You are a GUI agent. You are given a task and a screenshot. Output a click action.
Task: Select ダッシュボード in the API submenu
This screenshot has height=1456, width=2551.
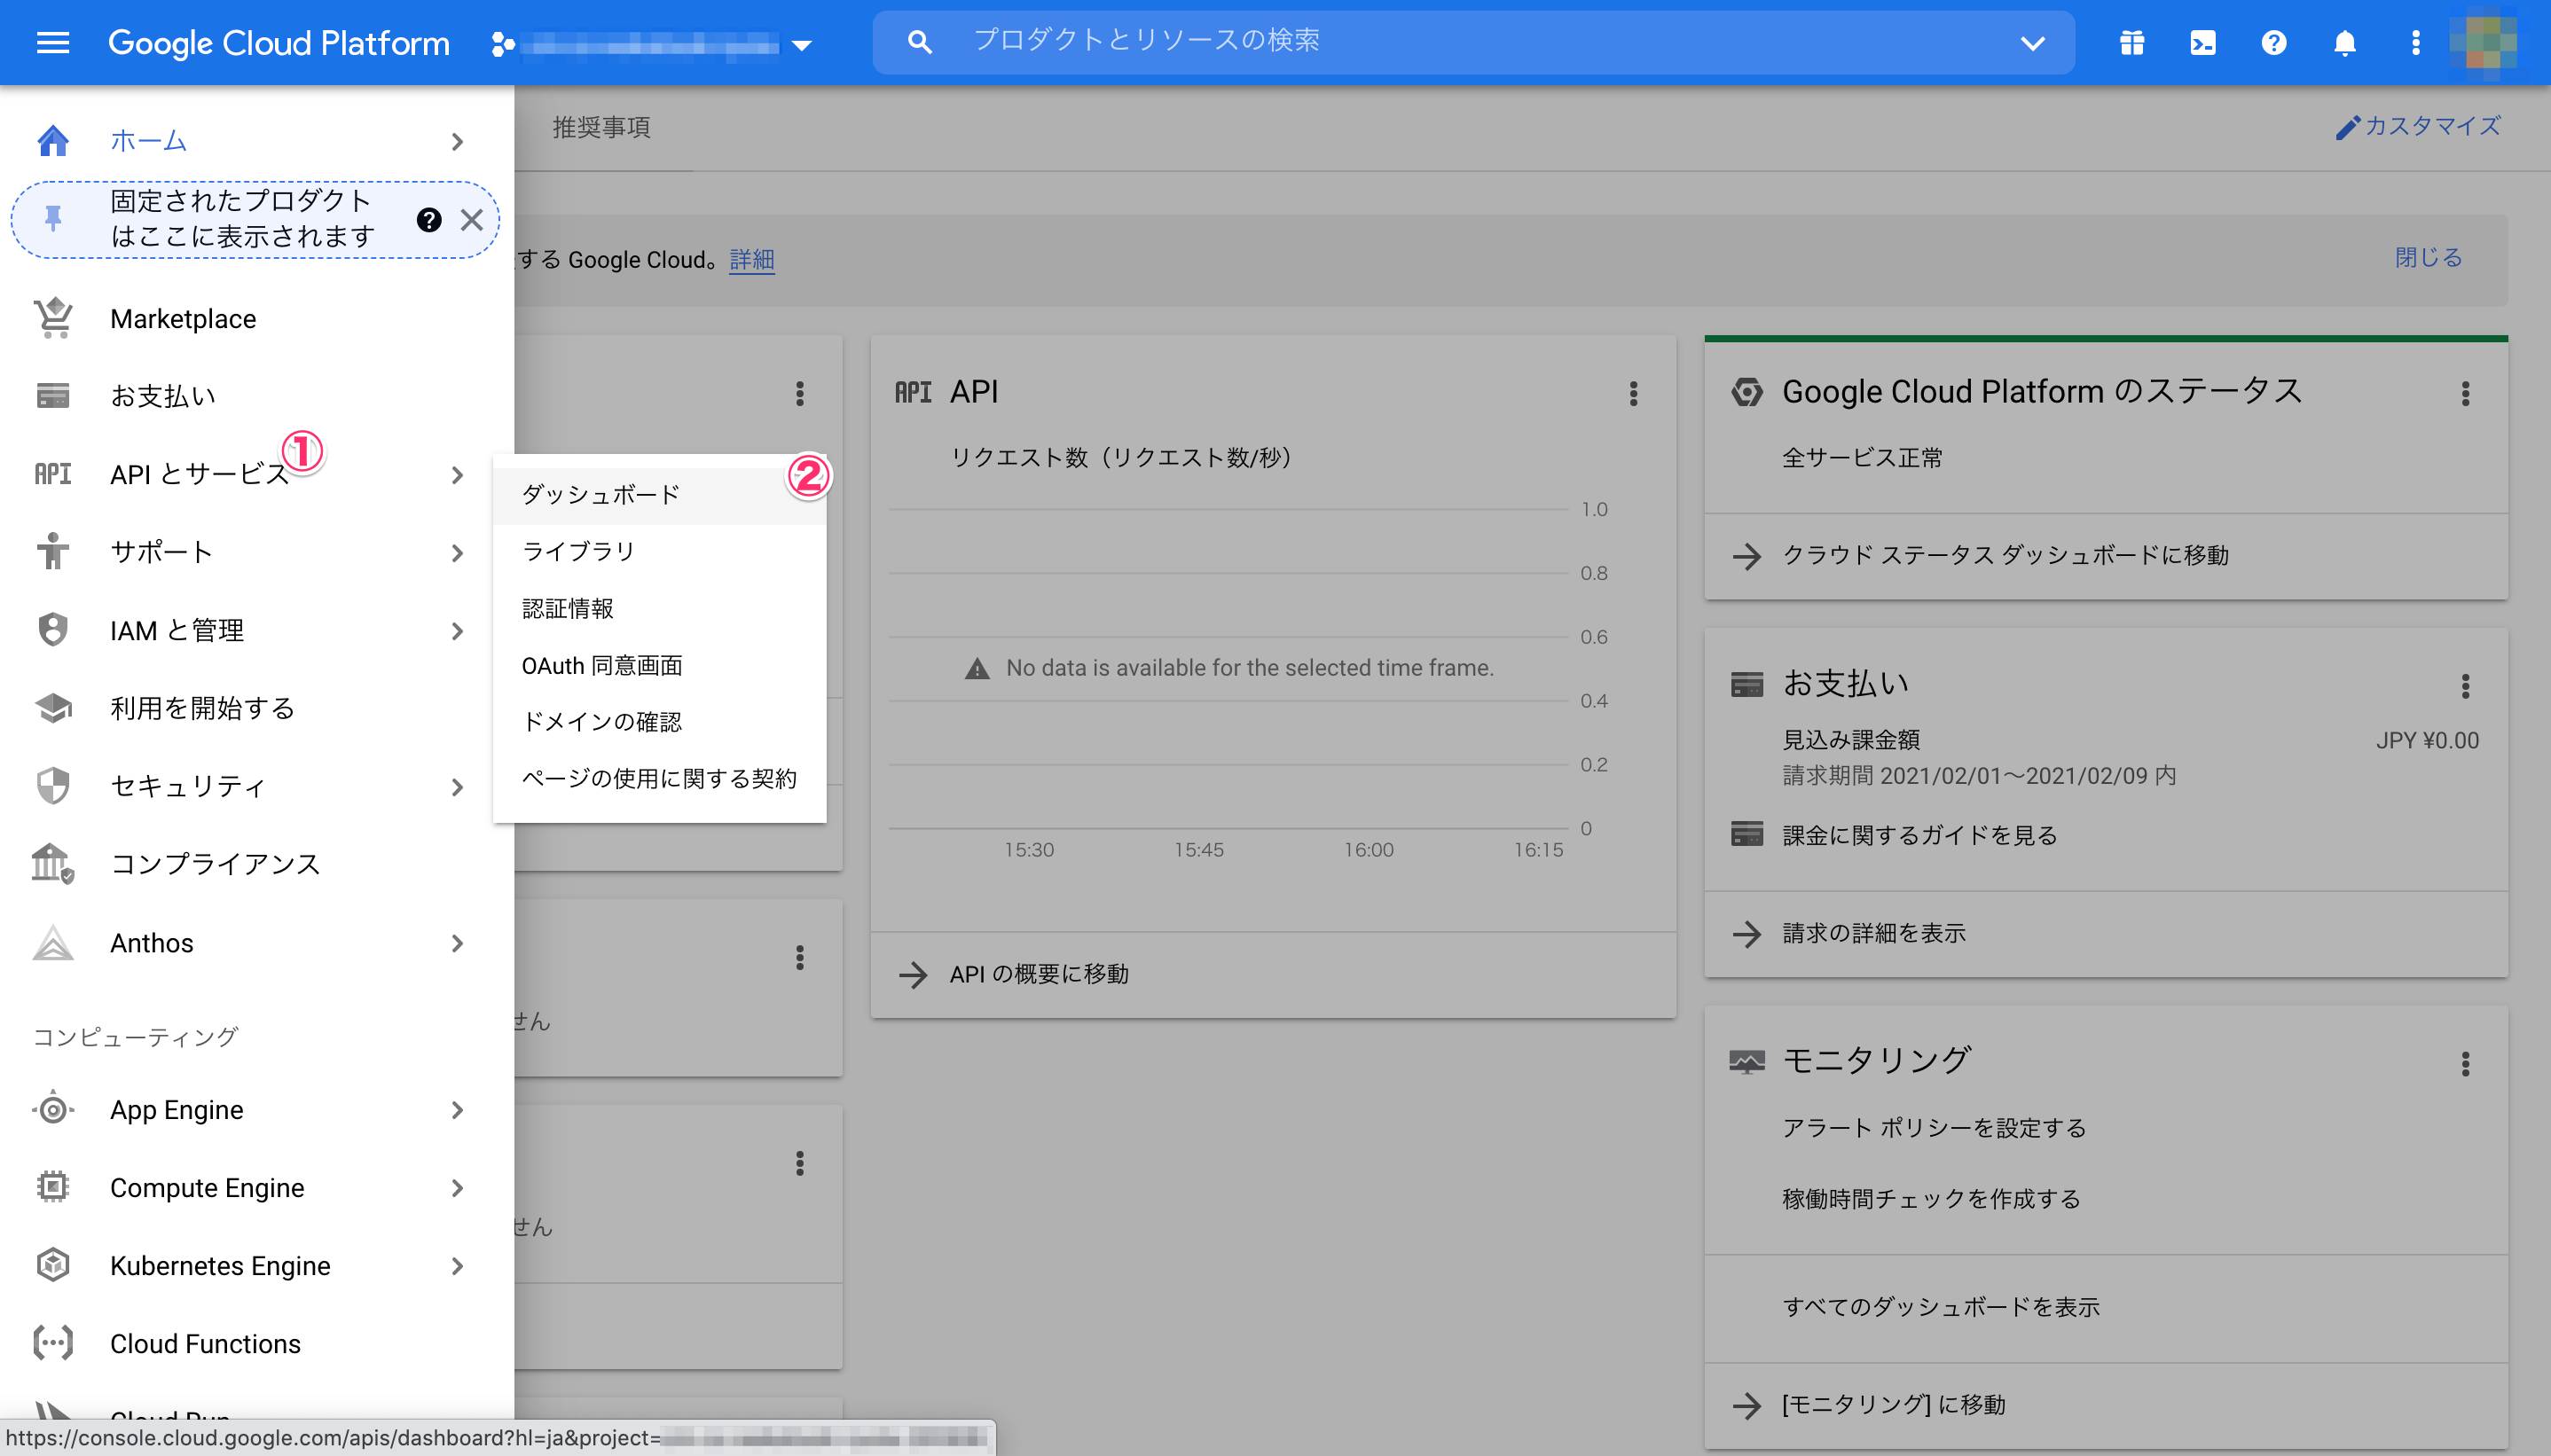[600, 494]
